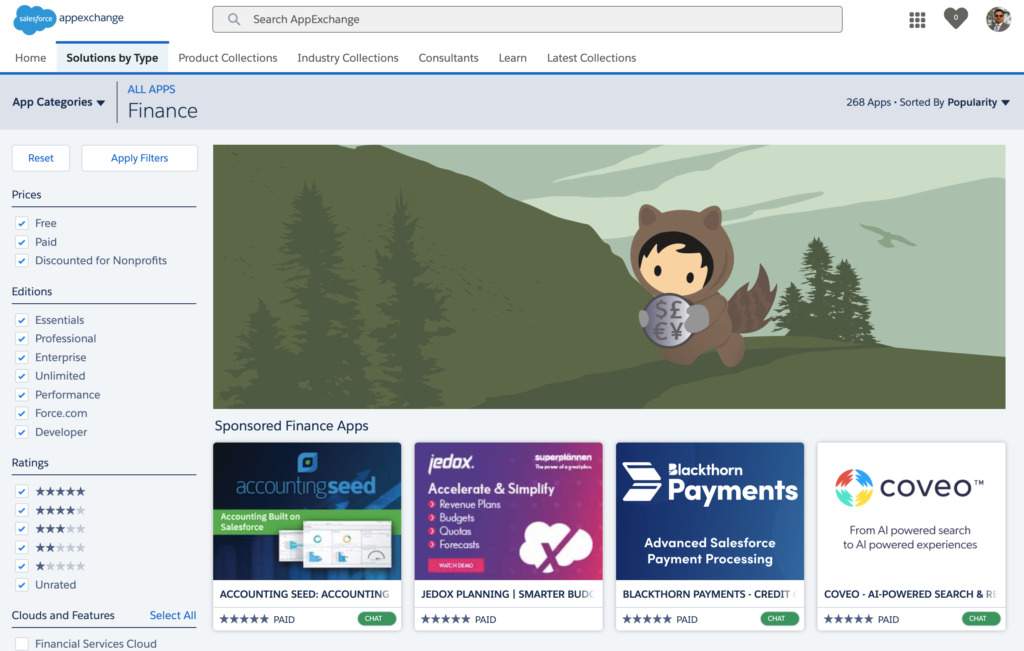Screen dimensions: 1024x651
Task: Click the BLACKTHORN PAYMENTS - CREDIT title
Action: pyautogui.click(x=709, y=594)
